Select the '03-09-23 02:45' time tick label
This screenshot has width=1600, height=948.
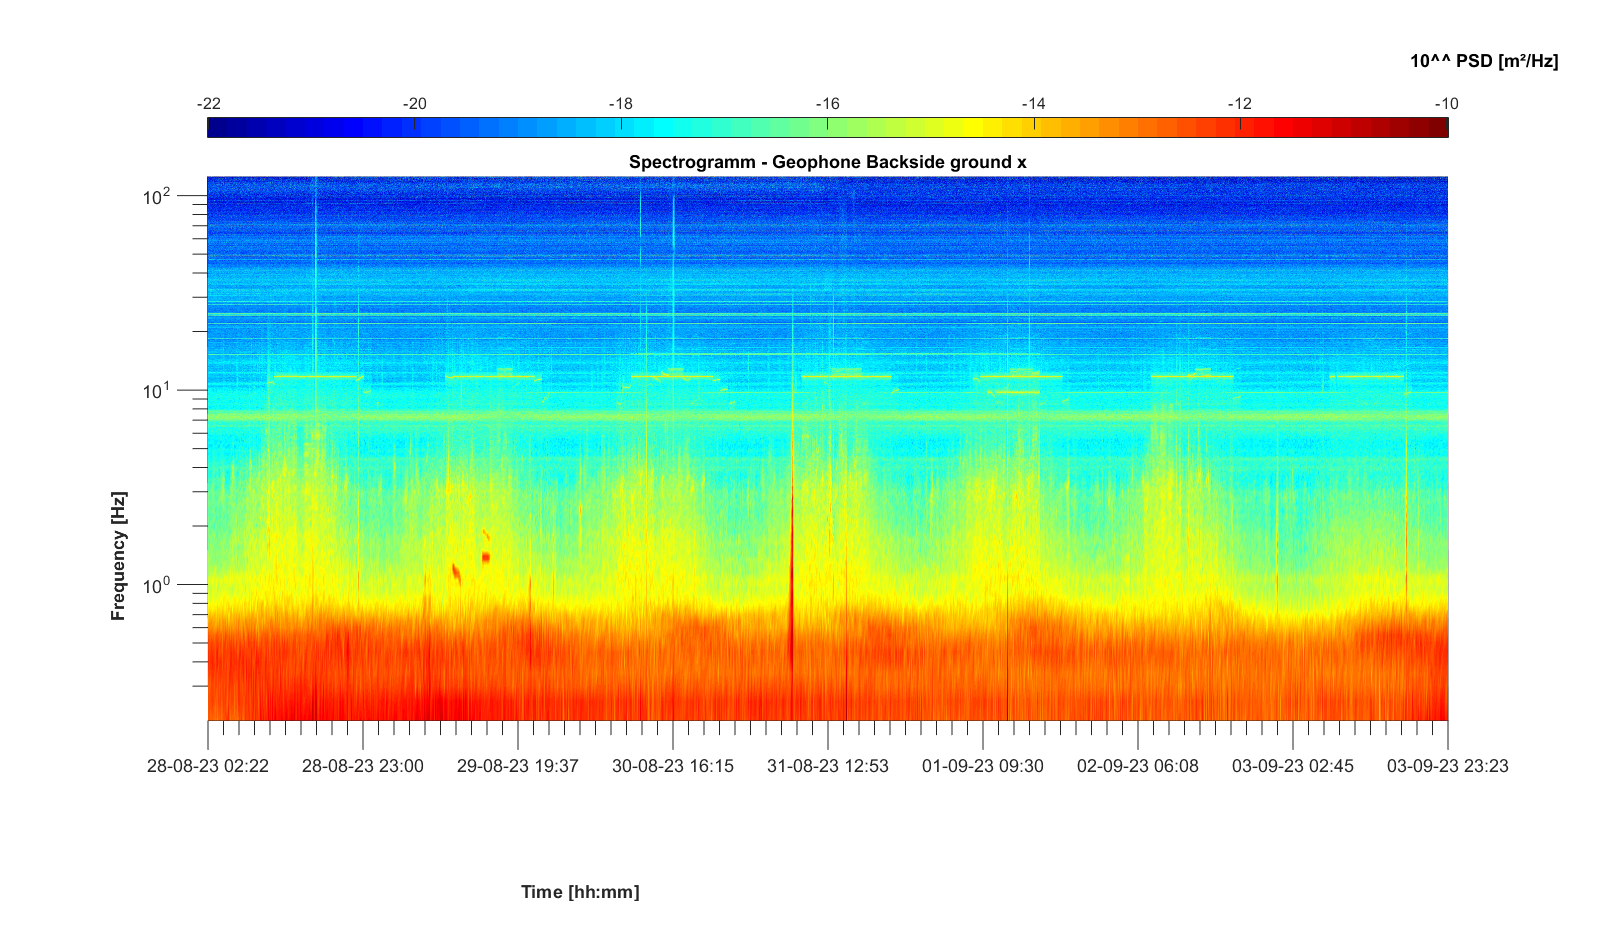tap(1292, 766)
